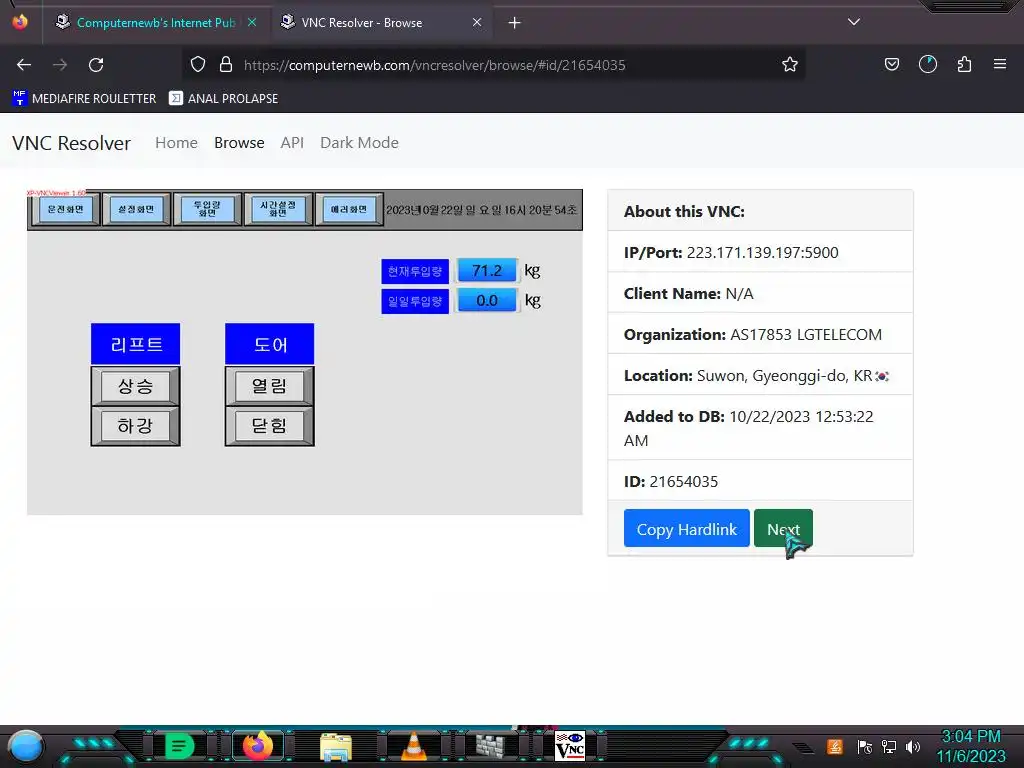The width and height of the screenshot is (1024, 768).
Task: Click the 운전화면 button in VNC preview
Action: [65, 209]
